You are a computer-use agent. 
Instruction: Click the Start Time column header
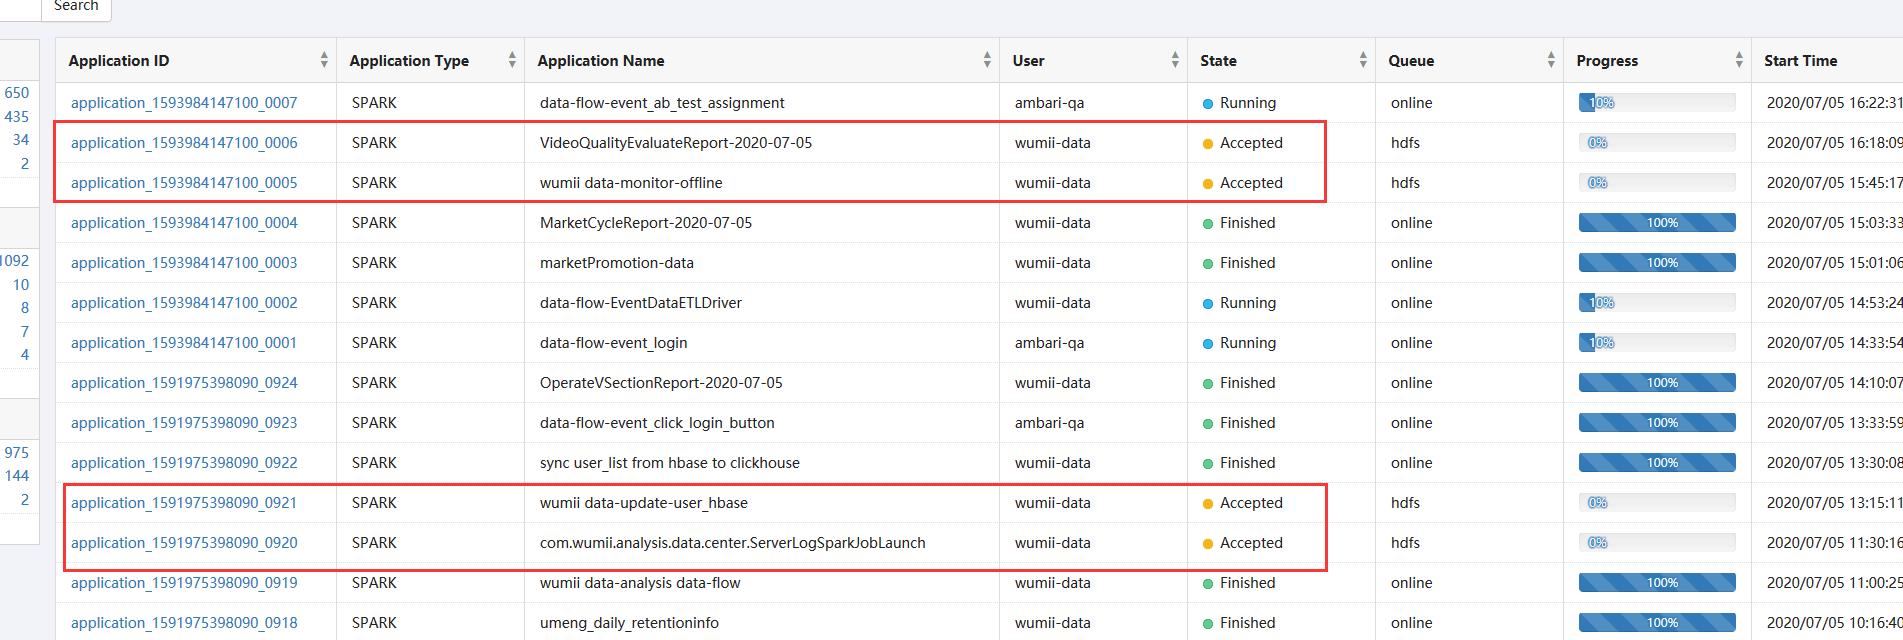click(x=1800, y=61)
